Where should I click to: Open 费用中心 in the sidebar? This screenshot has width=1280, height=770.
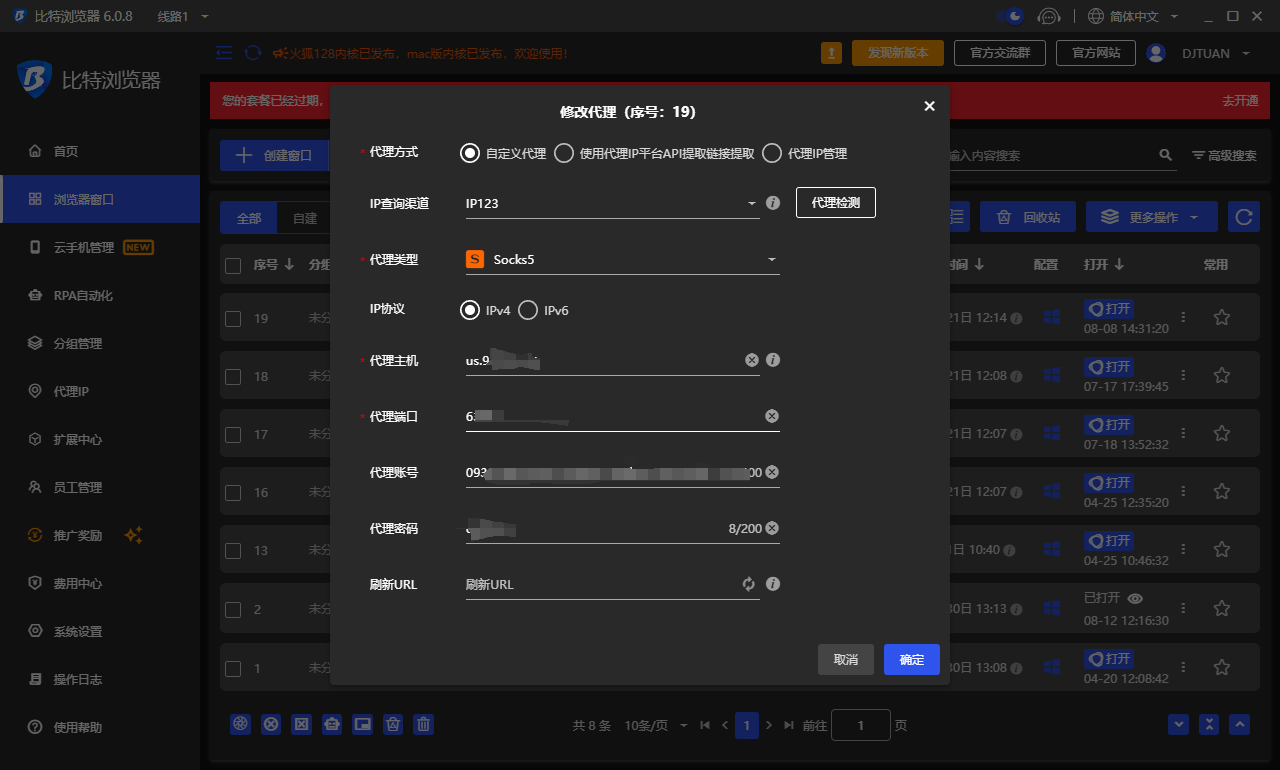(100, 583)
